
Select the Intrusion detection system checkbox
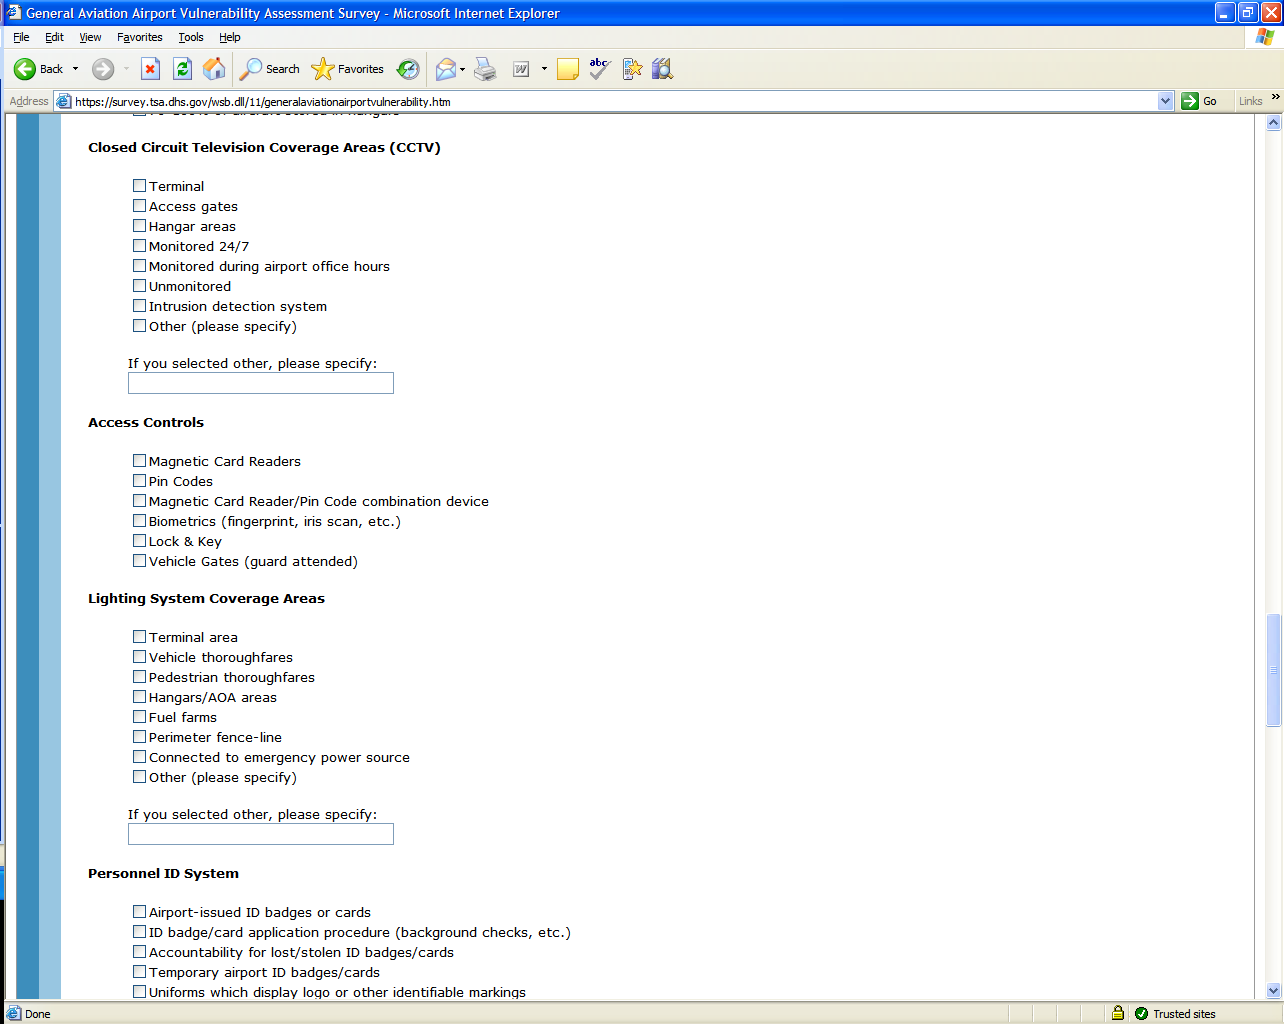point(140,306)
